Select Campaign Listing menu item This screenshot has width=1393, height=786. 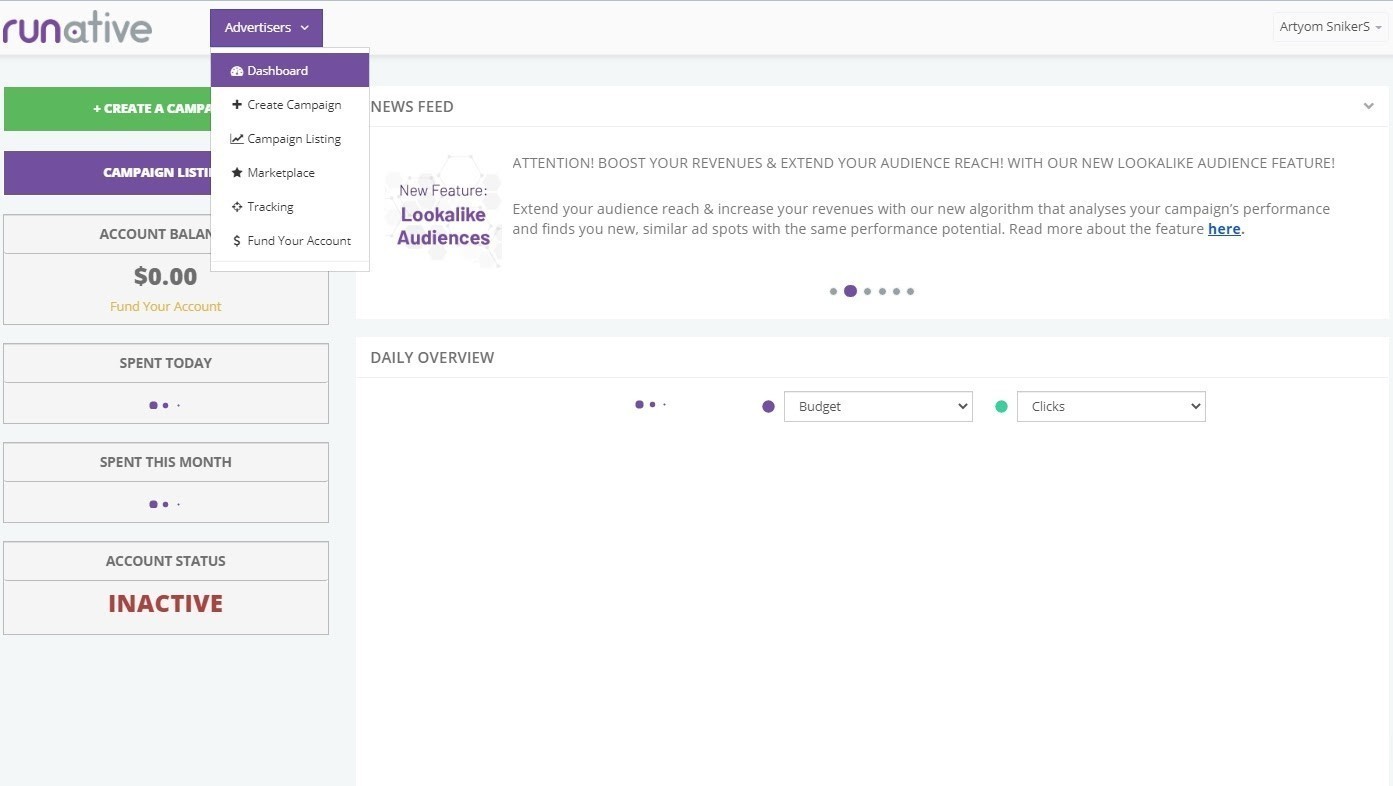point(290,139)
